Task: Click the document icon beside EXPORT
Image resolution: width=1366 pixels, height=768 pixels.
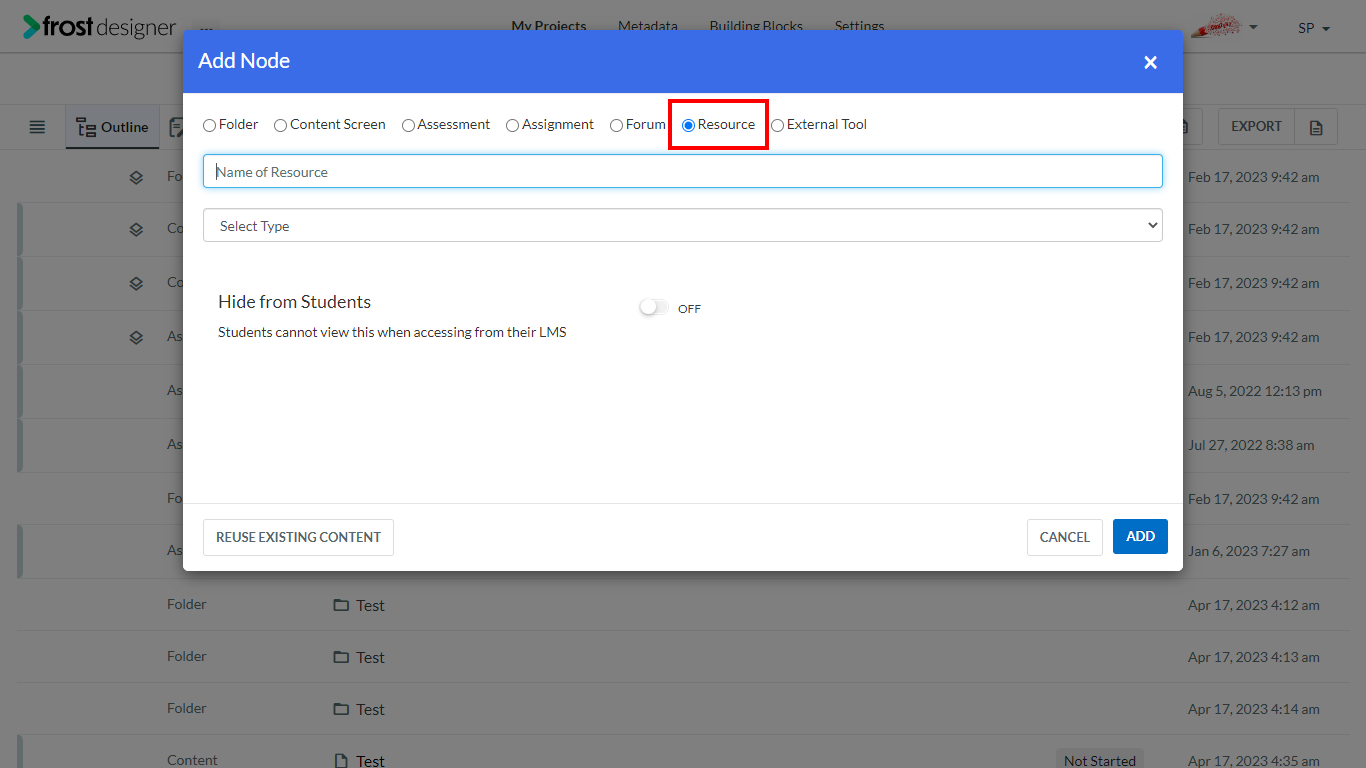Action: tap(1316, 127)
